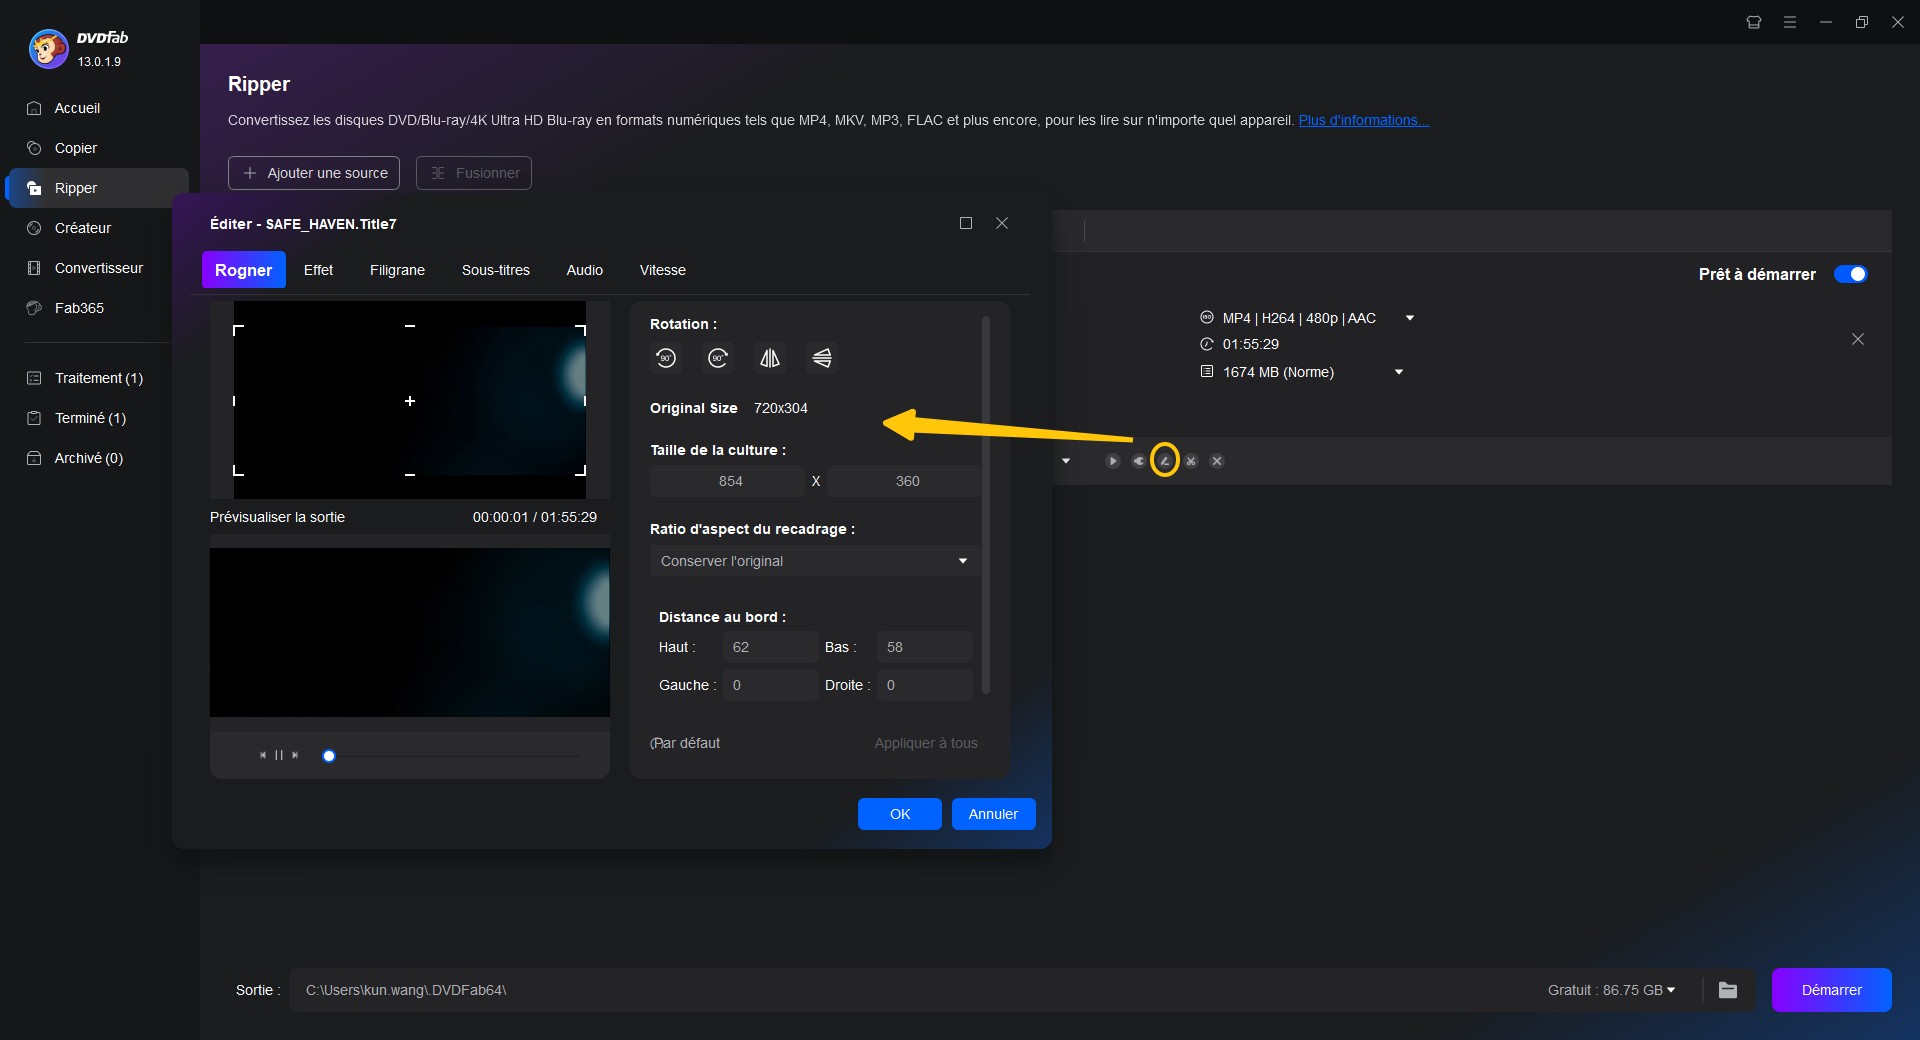Click the task play preview icon
The width and height of the screenshot is (1920, 1040).
(x=1112, y=461)
